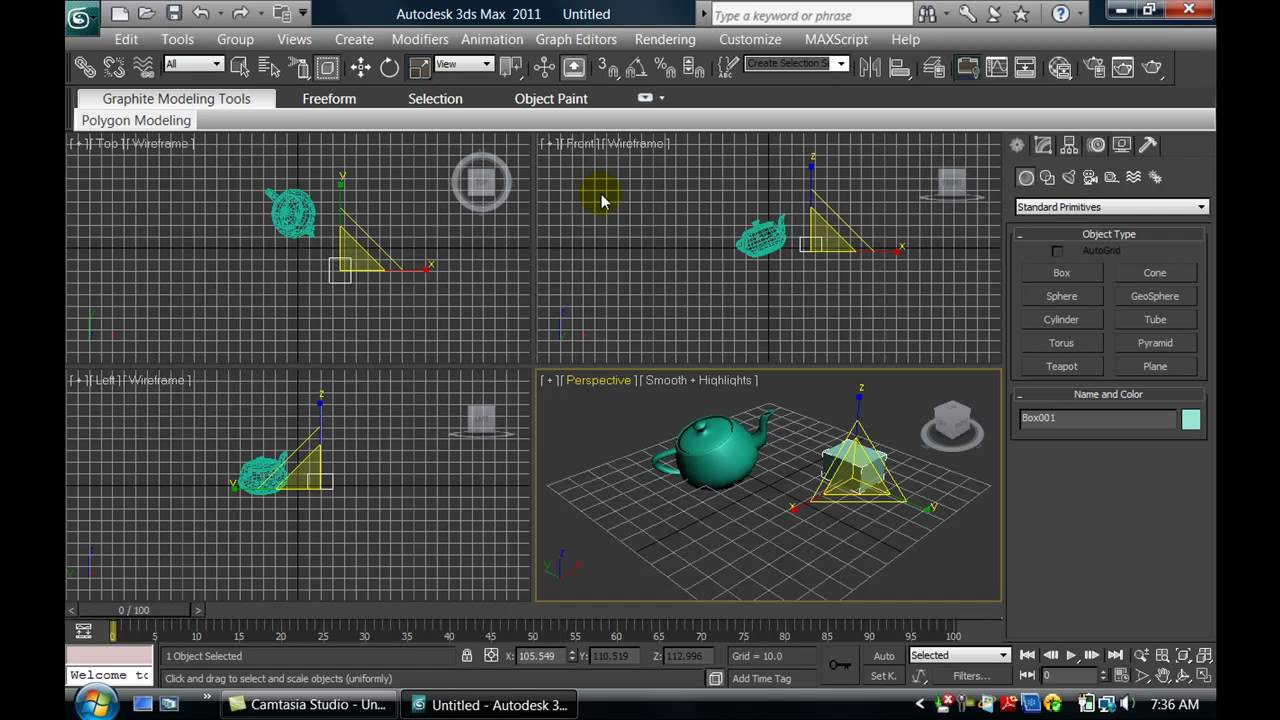The height and width of the screenshot is (720, 1280).
Task: Click the Play Animation button
Action: coord(1071,656)
